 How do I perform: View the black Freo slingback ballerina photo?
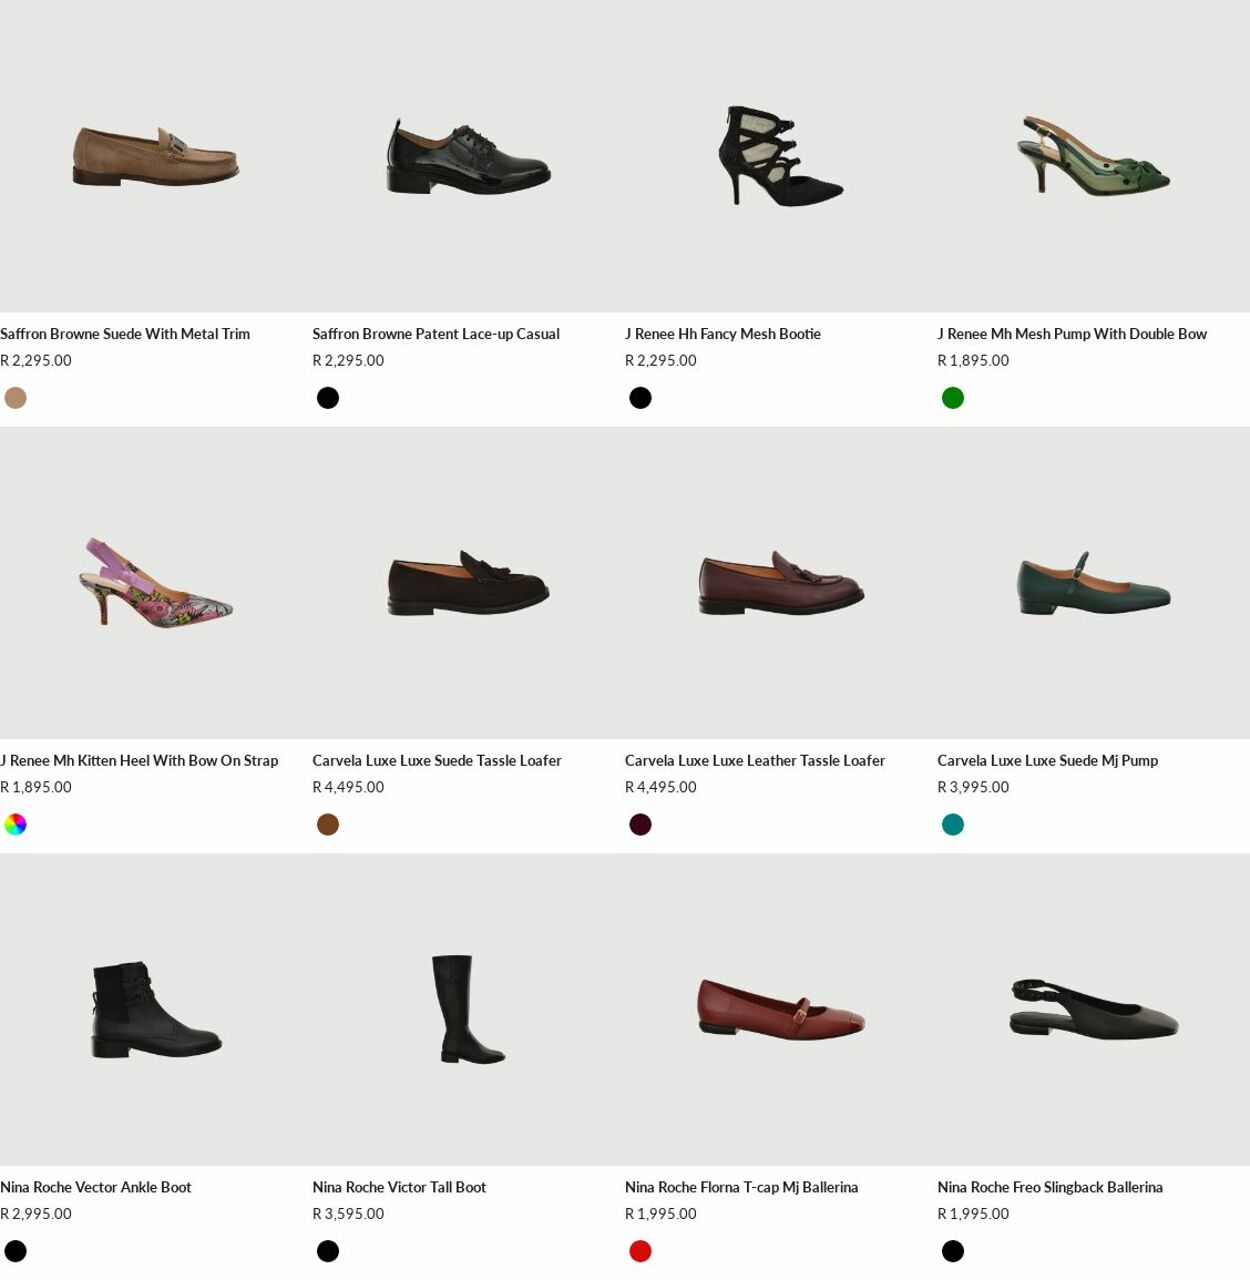(x=1093, y=1009)
